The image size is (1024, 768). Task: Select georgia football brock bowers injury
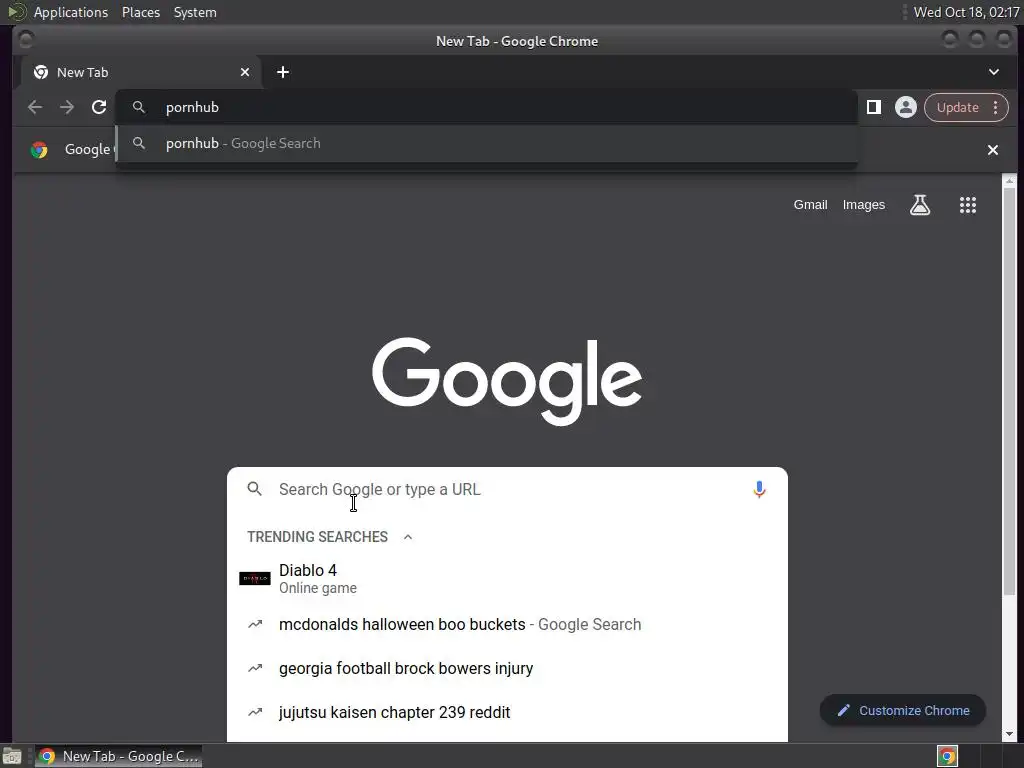tap(507, 669)
